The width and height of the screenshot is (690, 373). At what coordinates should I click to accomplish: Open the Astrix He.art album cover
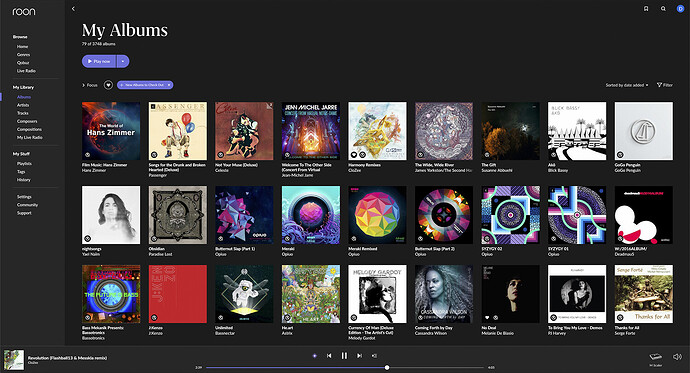tap(311, 294)
